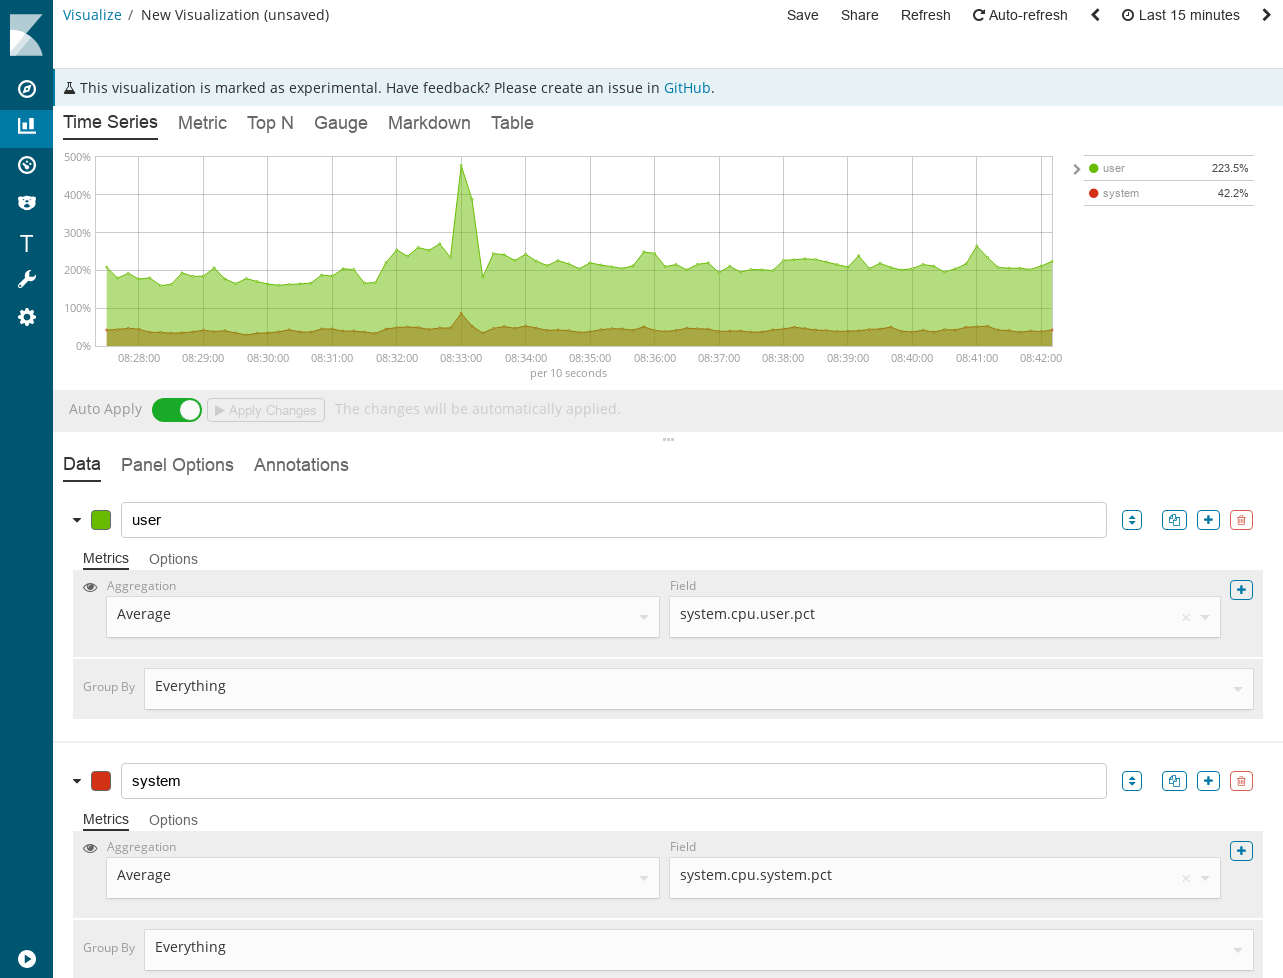Collapse the user series with its disclosure triangle
This screenshot has width=1283, height=978.
click(76, 519)
